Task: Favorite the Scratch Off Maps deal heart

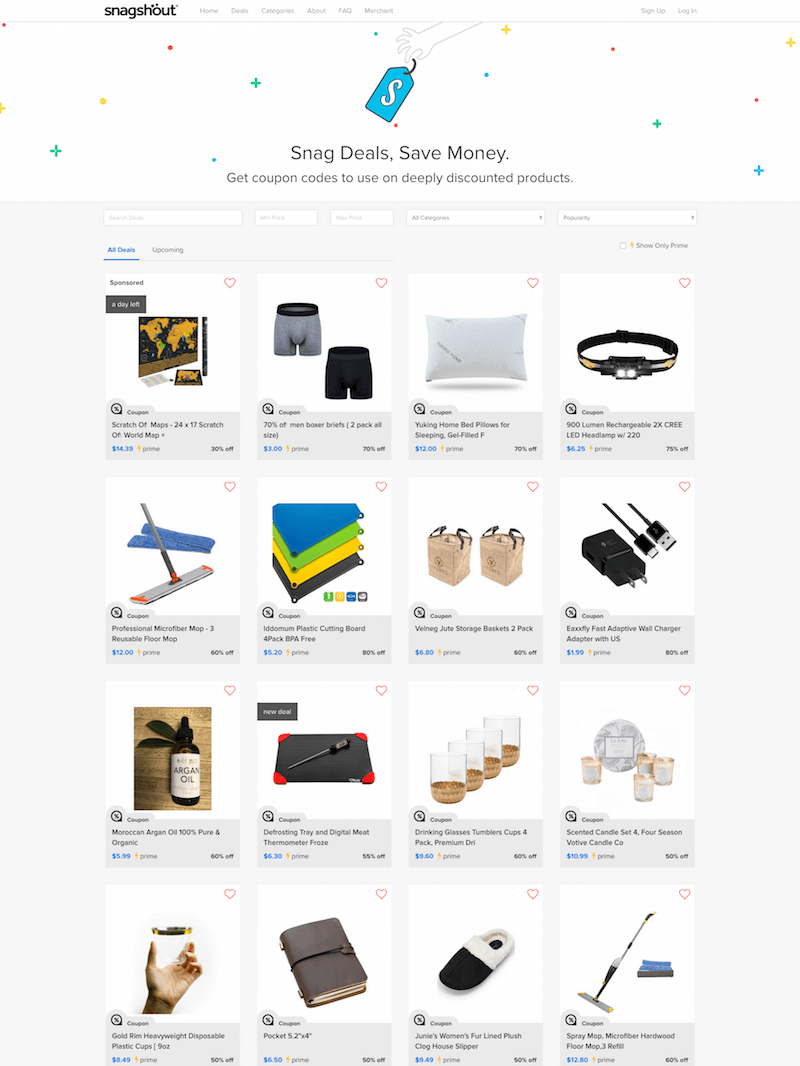Action: point(230,283)
